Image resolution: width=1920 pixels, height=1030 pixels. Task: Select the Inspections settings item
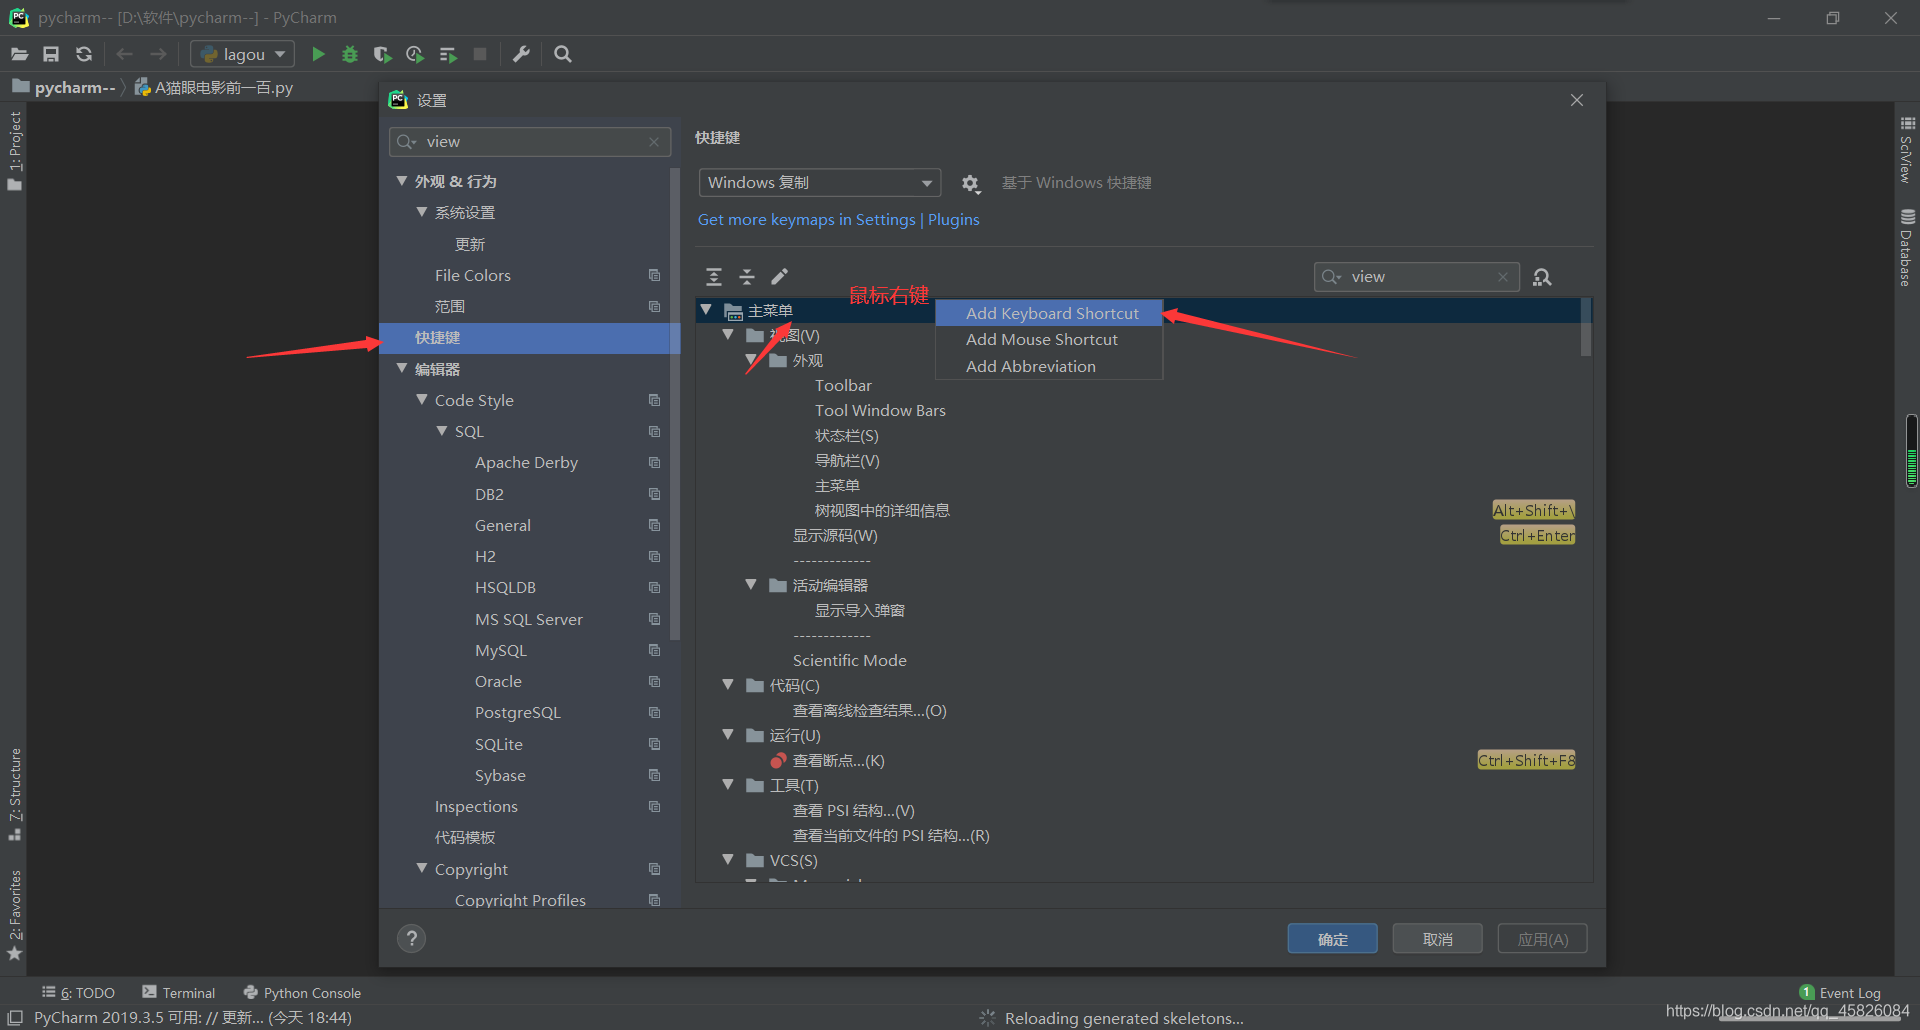click(x=476, y=806)
